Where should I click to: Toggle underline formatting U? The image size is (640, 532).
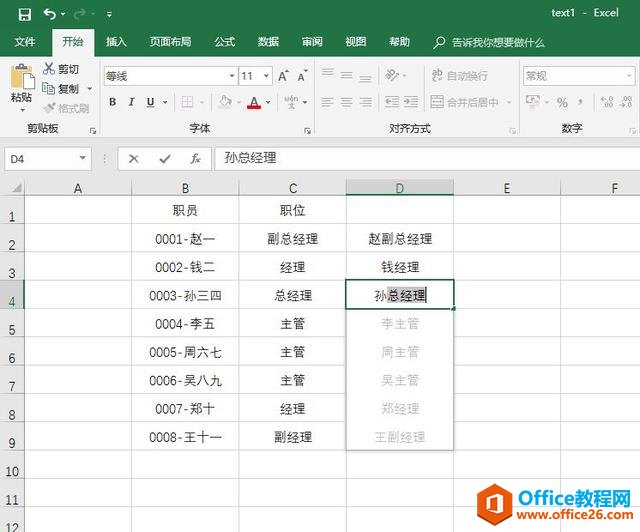coord(151,102)
